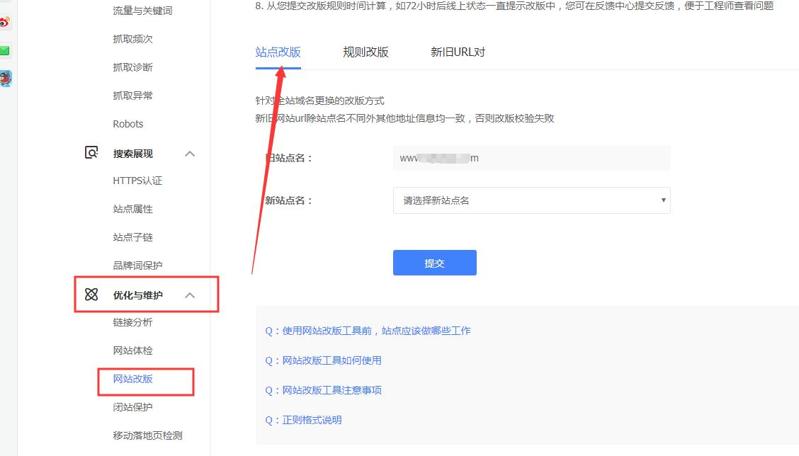Open 链接分析 in sidebar
This screenshot has height=456, width=799.
point(132,322)
